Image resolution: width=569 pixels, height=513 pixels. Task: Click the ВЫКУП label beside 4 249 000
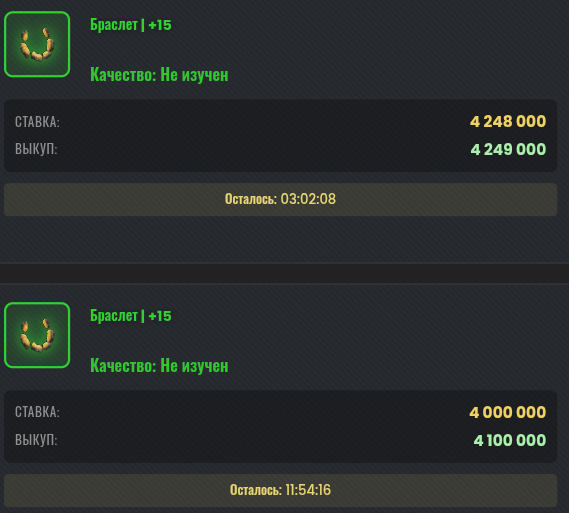coord(36,149)
